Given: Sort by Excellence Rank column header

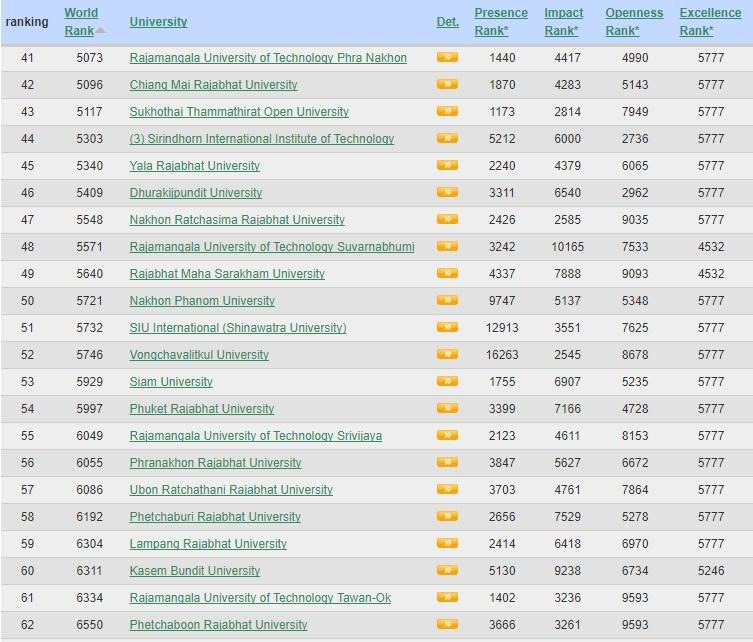Looking at the screenshot, I should [710, 22].
